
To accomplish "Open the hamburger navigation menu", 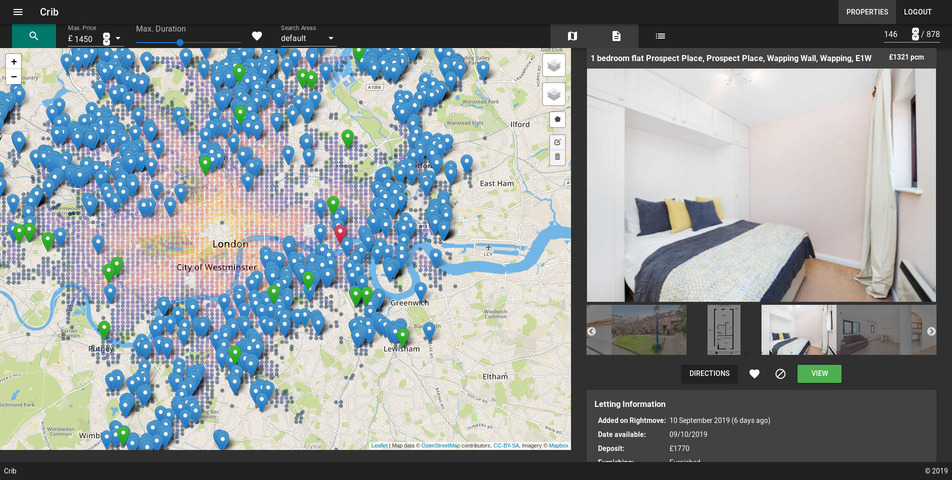I will [x=18, y=12].
